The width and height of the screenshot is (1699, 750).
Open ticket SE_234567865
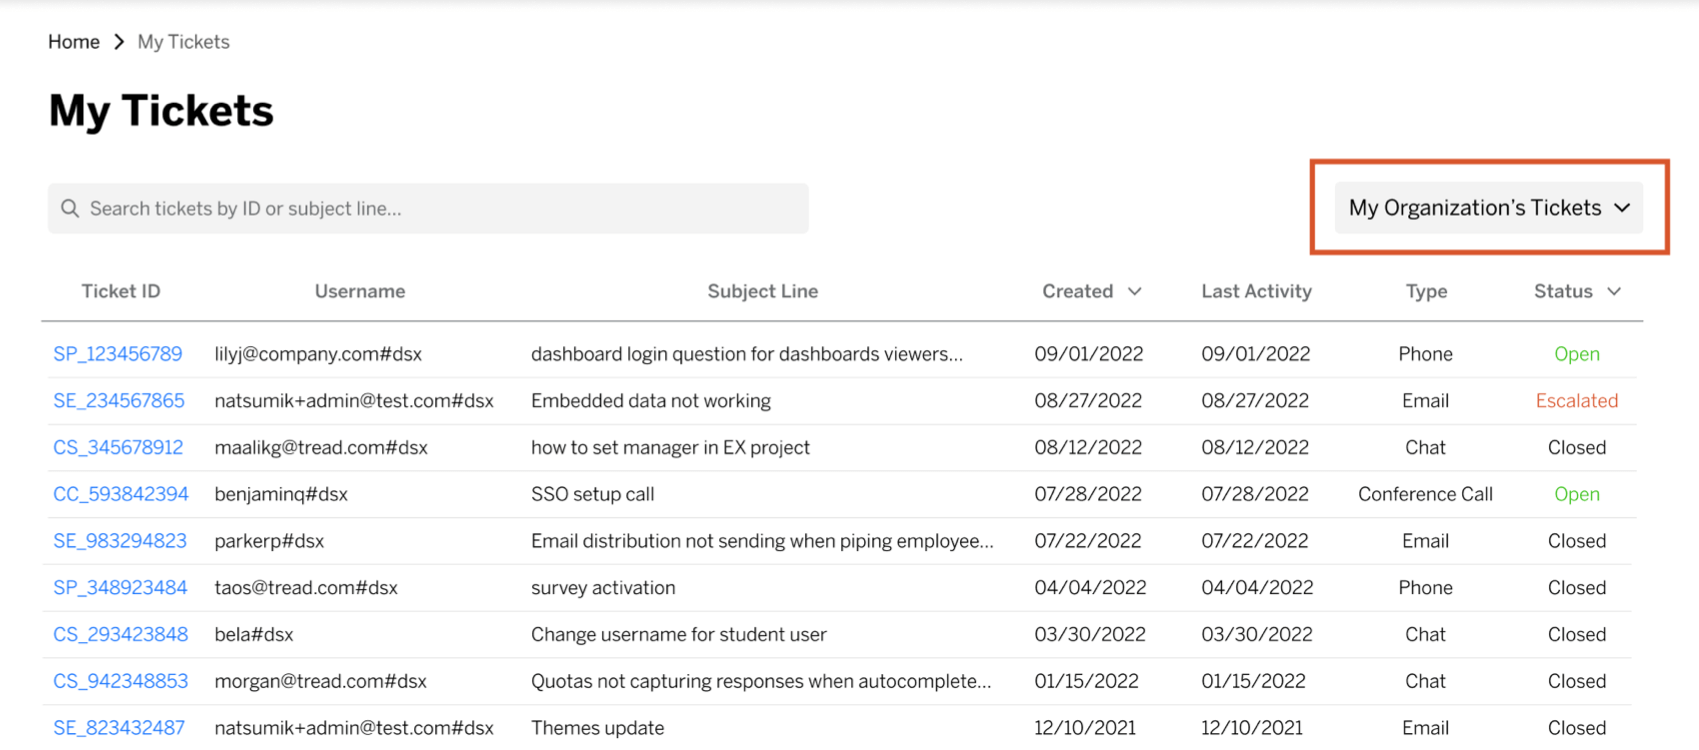coord(119,401)
